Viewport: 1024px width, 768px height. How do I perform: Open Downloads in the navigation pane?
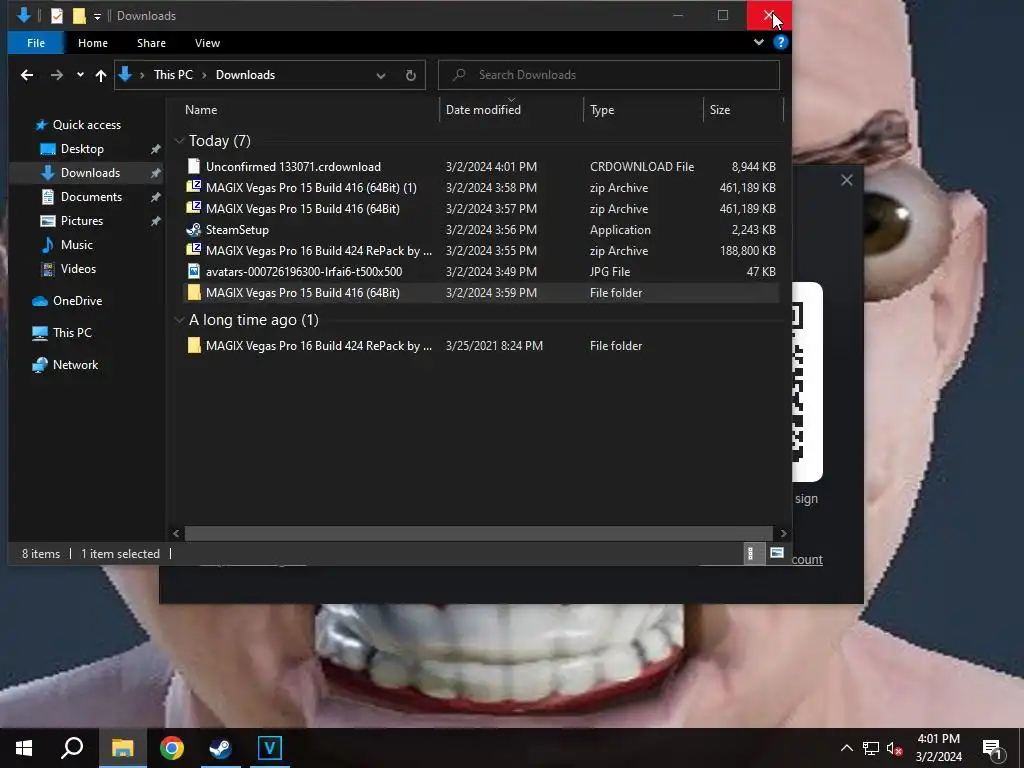coord(90,173)
